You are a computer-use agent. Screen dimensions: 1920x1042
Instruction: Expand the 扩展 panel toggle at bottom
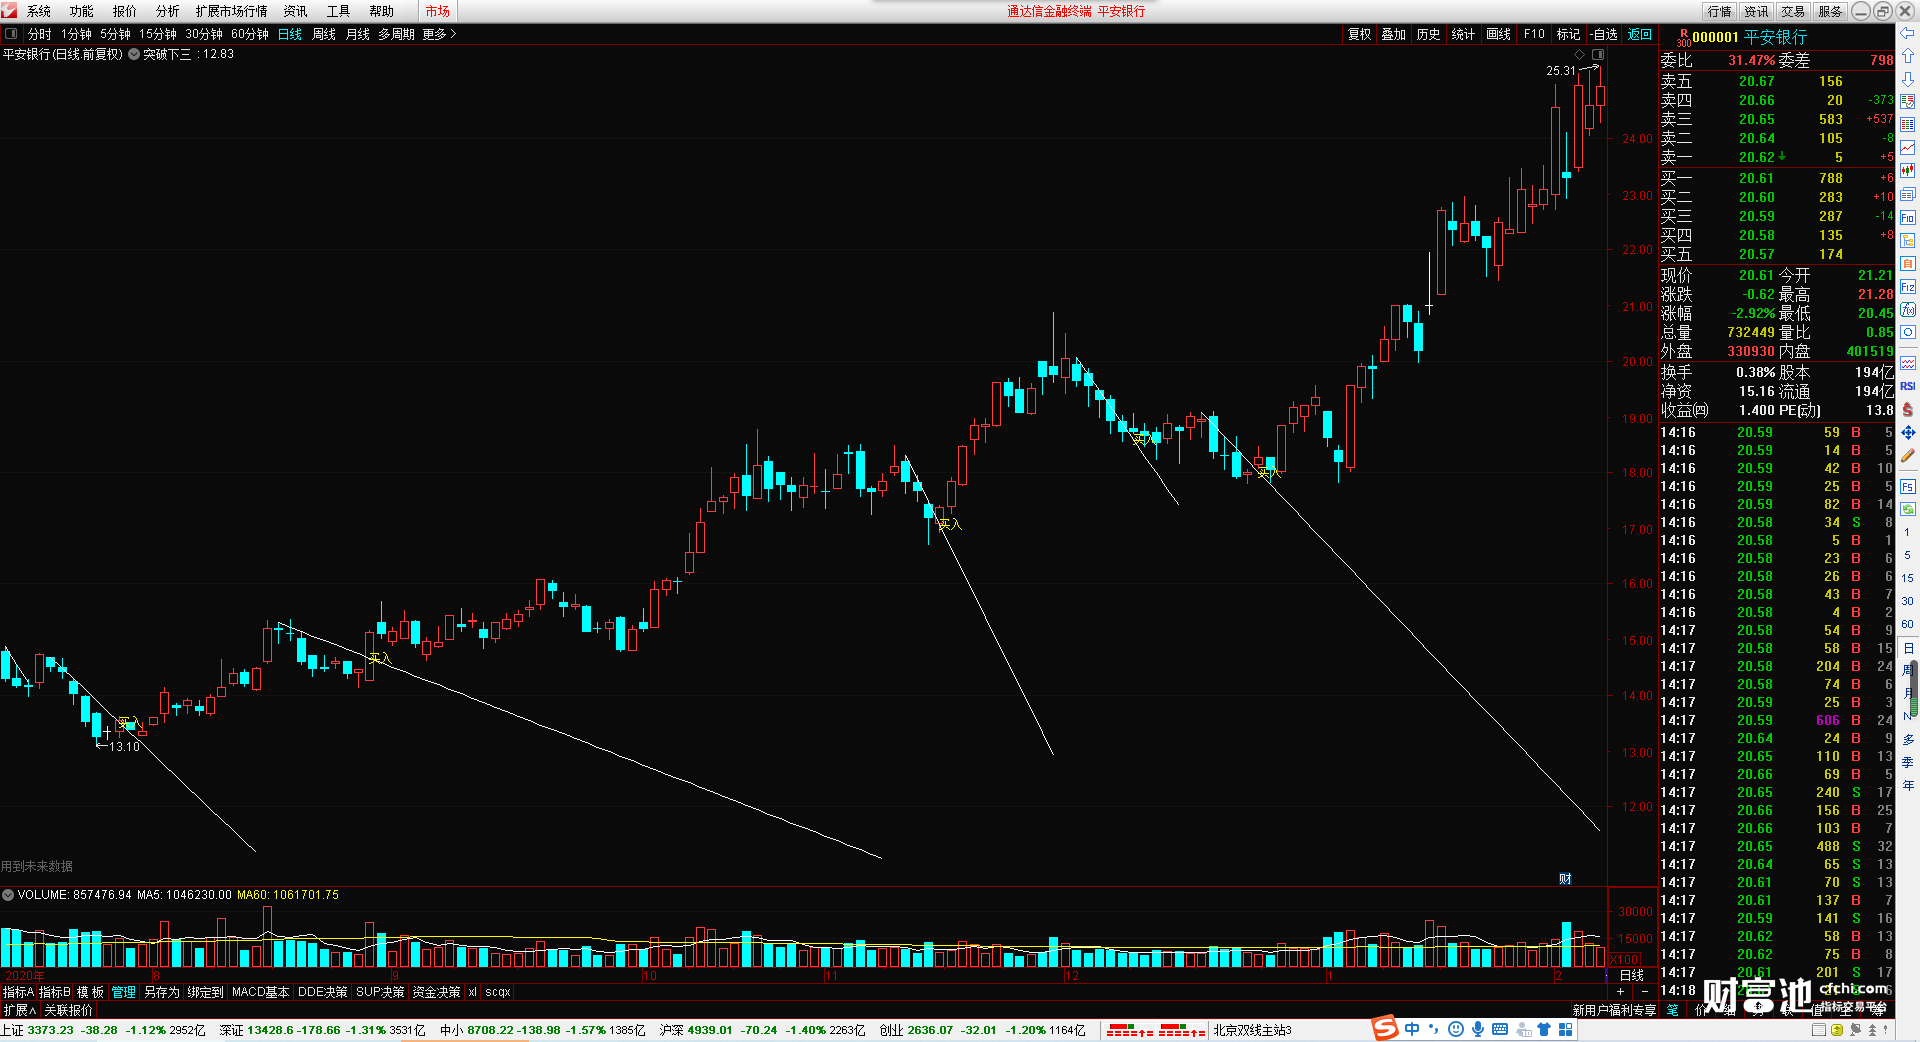[x=20, y=1010]
